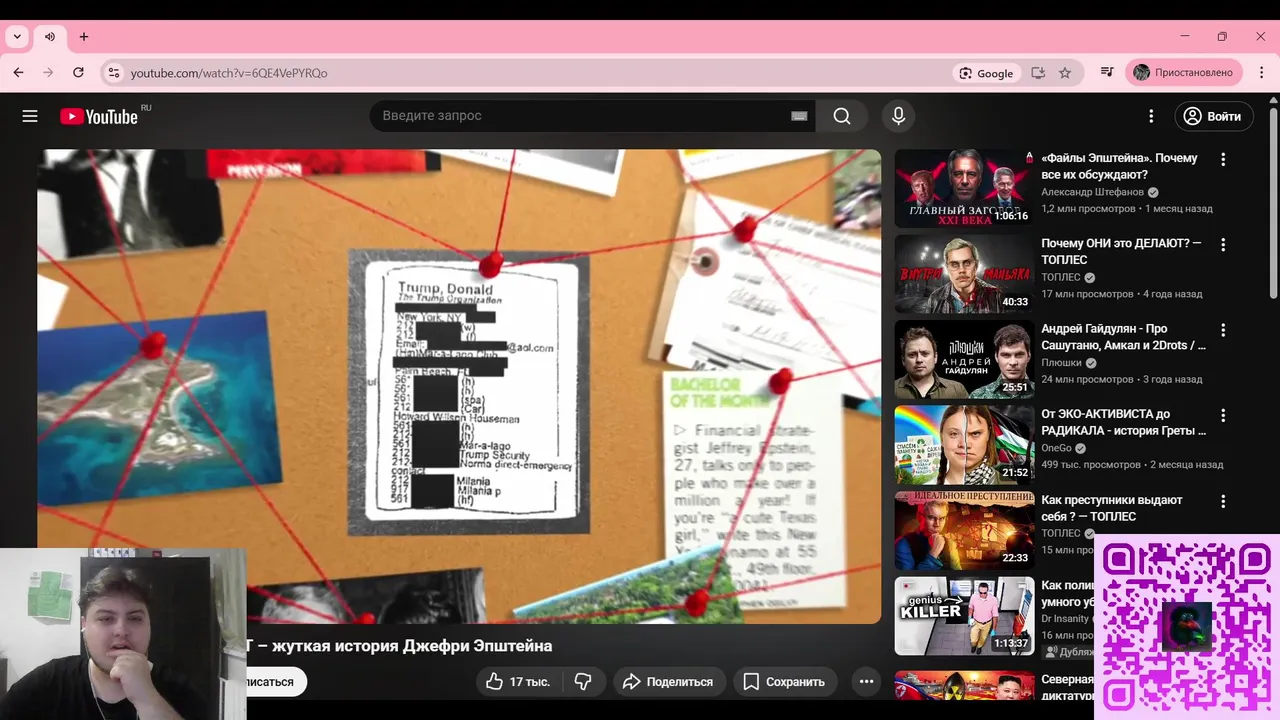Open the OneGo channel name
The height and width of the screenshot is (720, 1280).
(x=1056, y=448)
